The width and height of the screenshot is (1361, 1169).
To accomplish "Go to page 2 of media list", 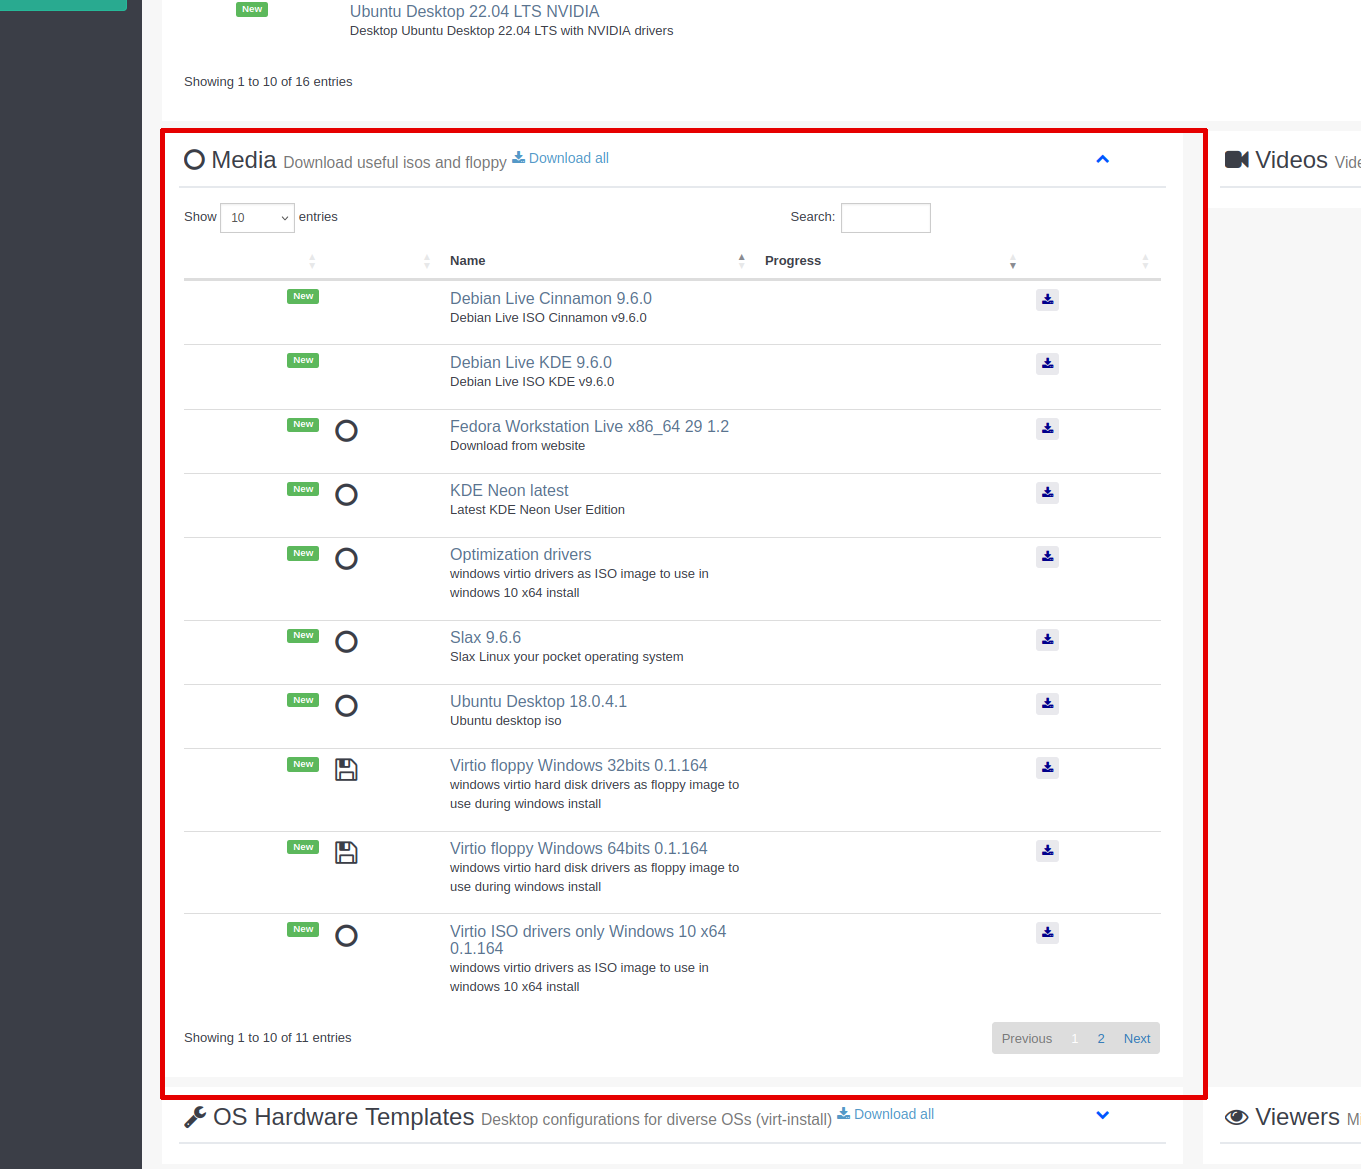I will 1100,1039.
